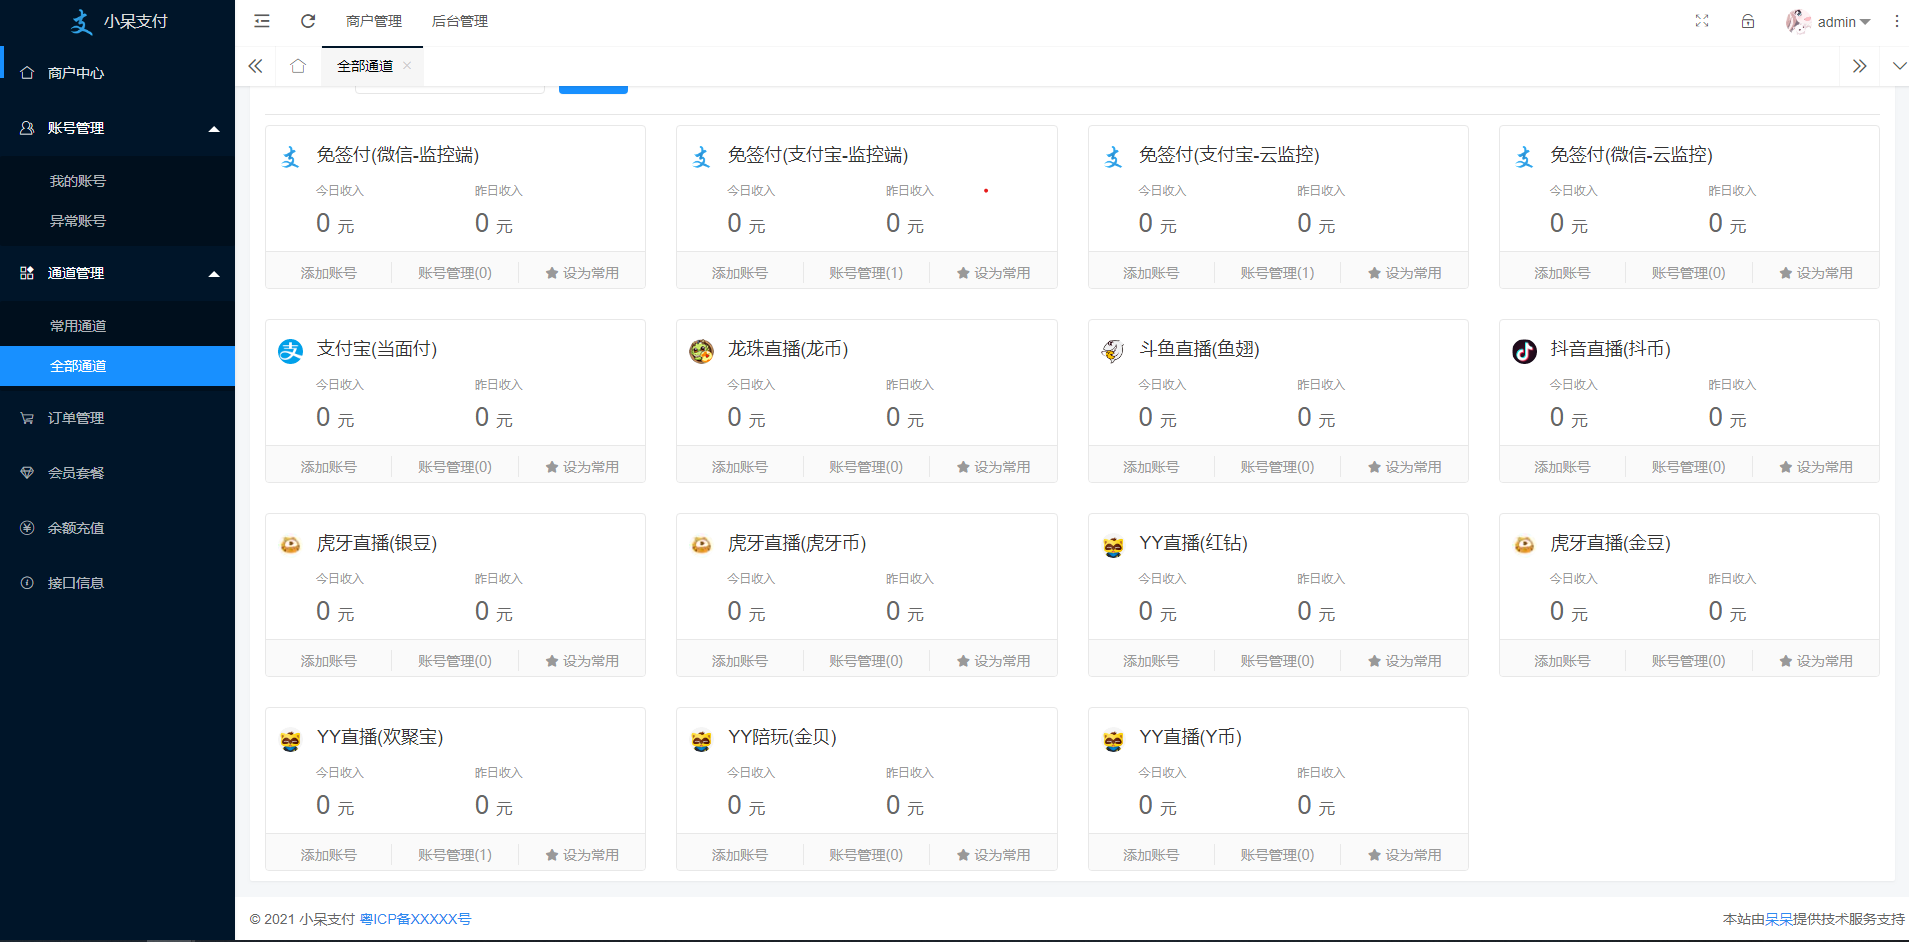Screen dimensions: 1909x942
Task: Click the Alipay face-to-face pay icon
Action: (x=290, y=351)
